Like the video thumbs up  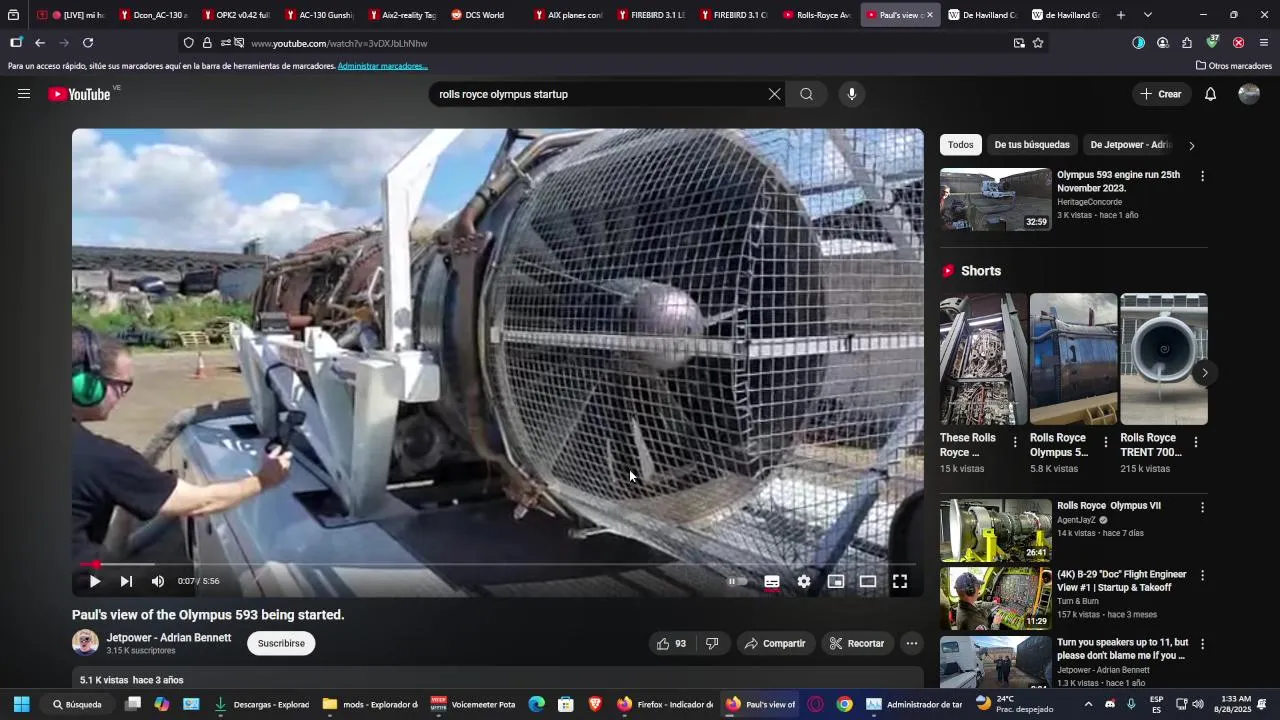click(672, 643)
